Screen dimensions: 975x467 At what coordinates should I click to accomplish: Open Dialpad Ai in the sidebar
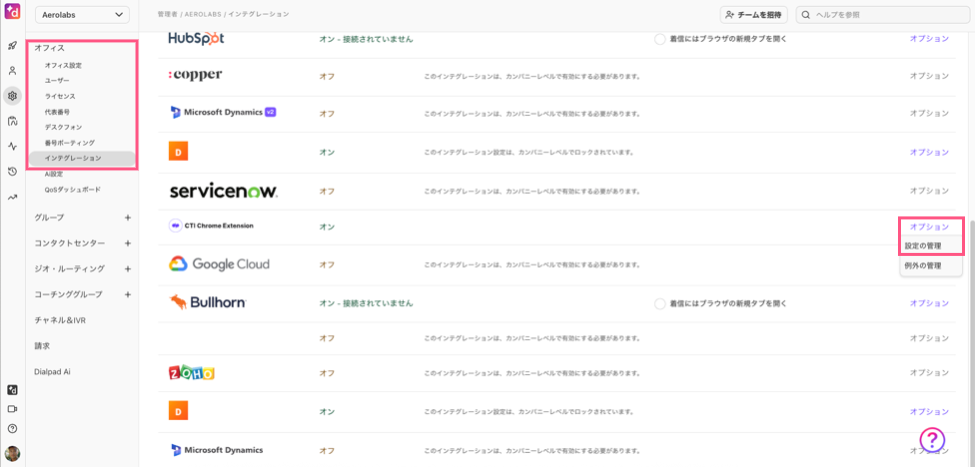click(52, 371)
